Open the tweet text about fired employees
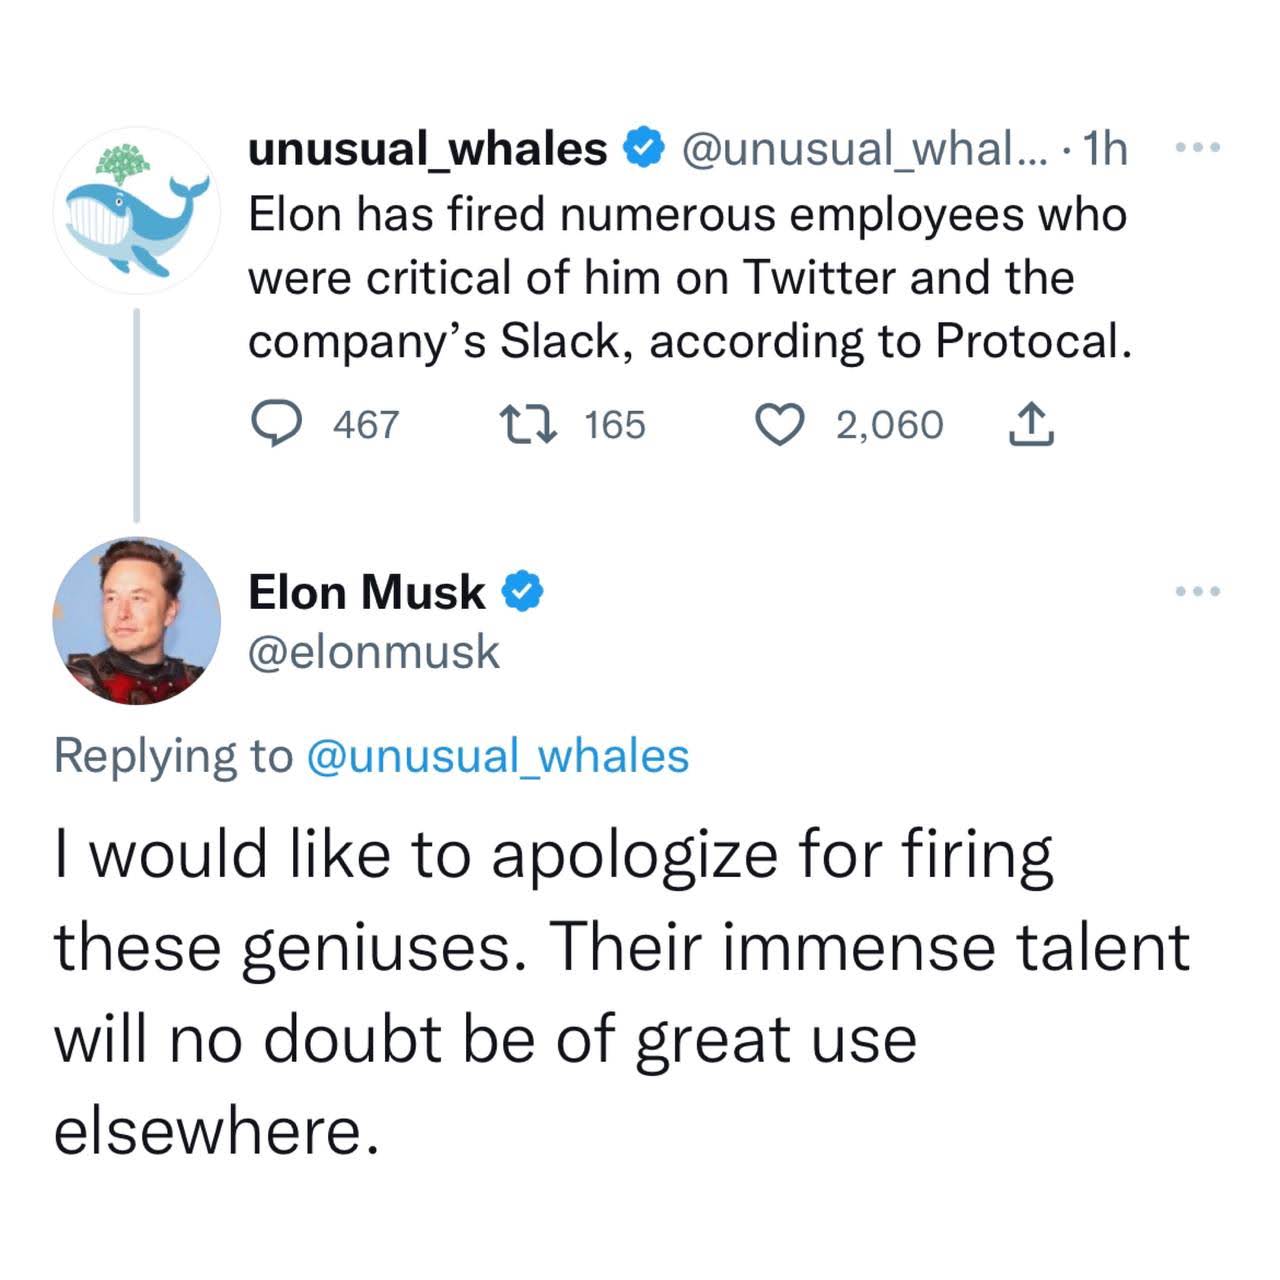The width and height of the screenshot is (1280, 1280). click(689, 278)
